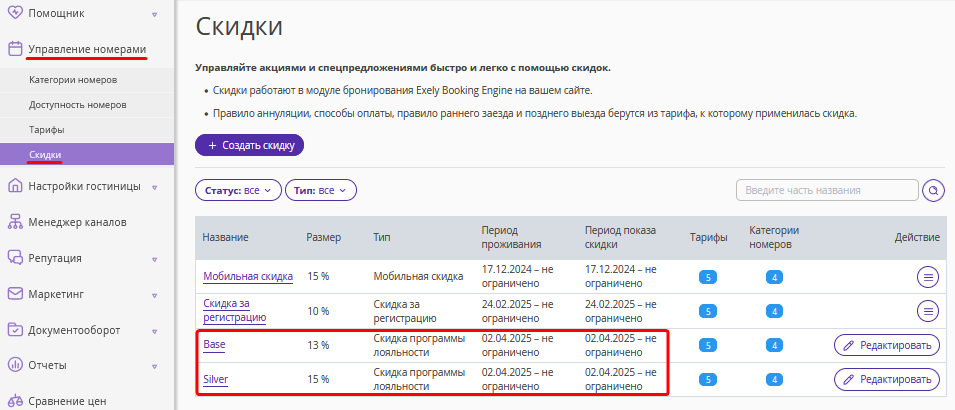Open the Статус: все filter dropdown
This screenshot has height=410, width=955.
tap(238, 190)
